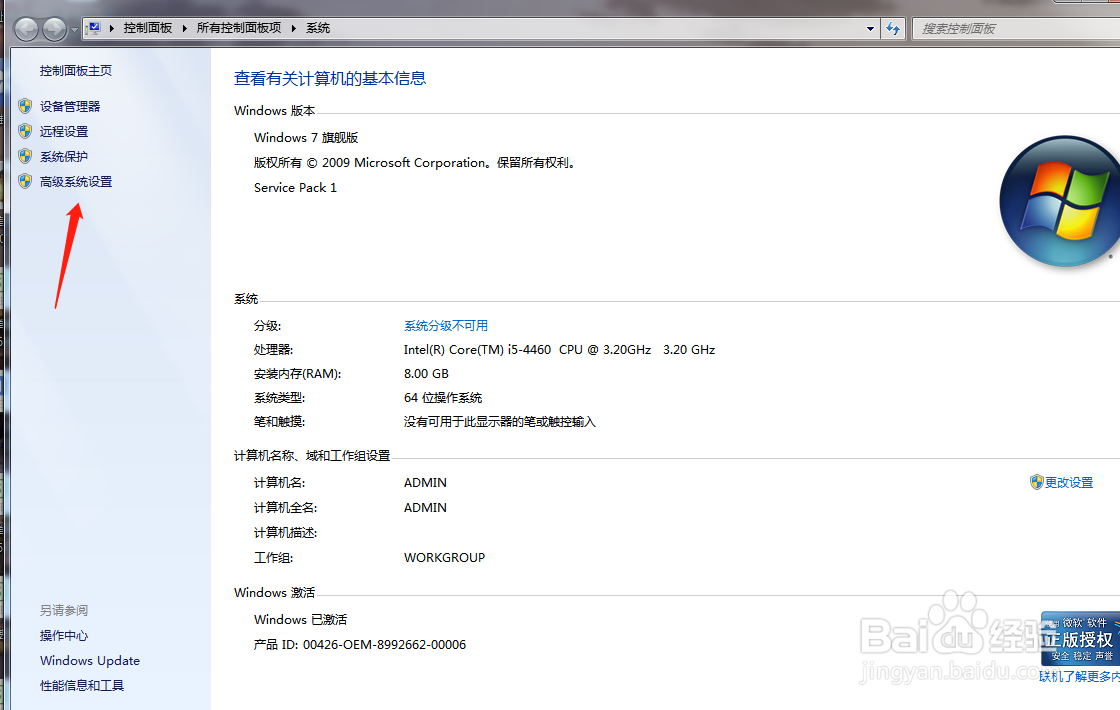This screenshot has width=1120, height=710.
Task: Open 高级系统设置 link
Action: click(76, 181)
